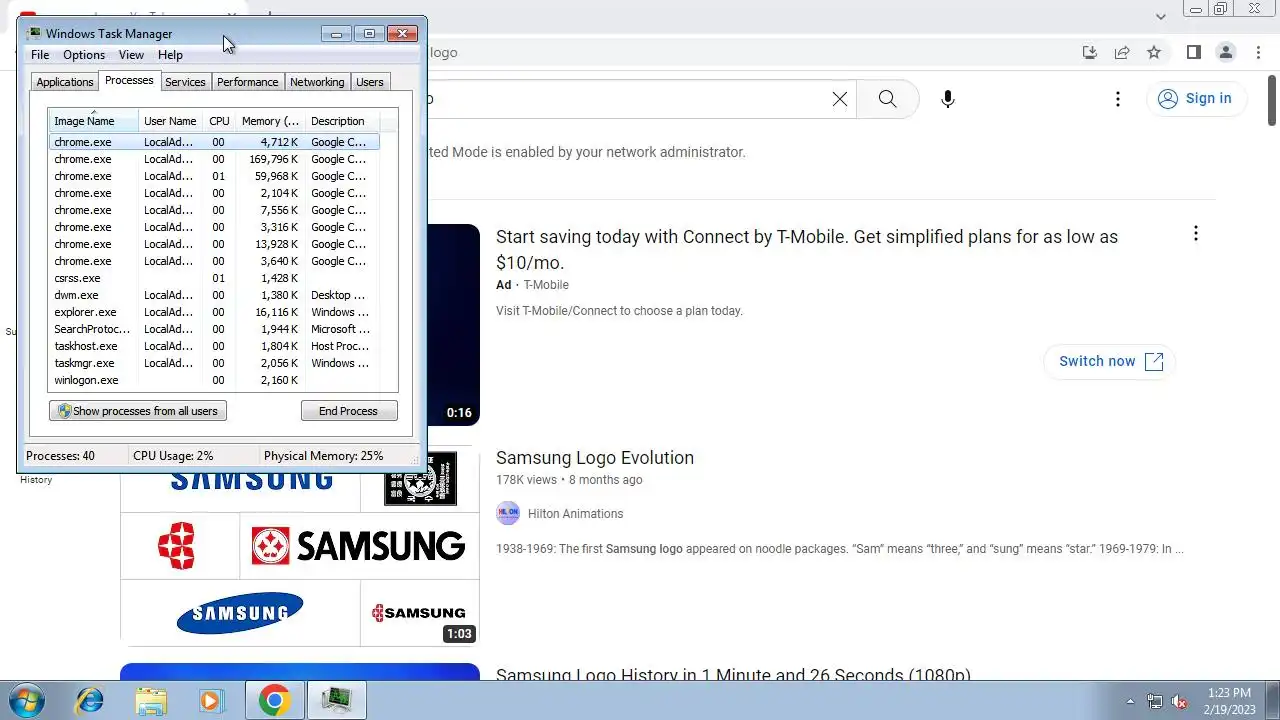1280x720 pixels.
Task: Open Windows Explorer from the taskbar
Action: [151, 700]
